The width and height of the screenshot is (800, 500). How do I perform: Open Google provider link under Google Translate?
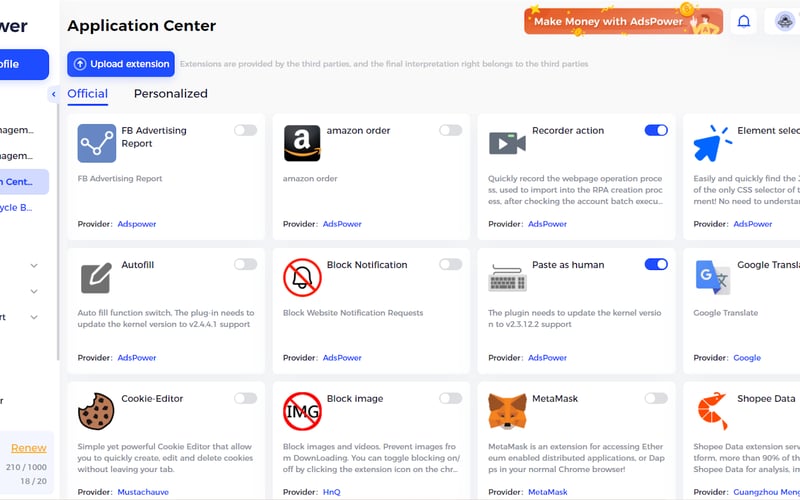747,358
